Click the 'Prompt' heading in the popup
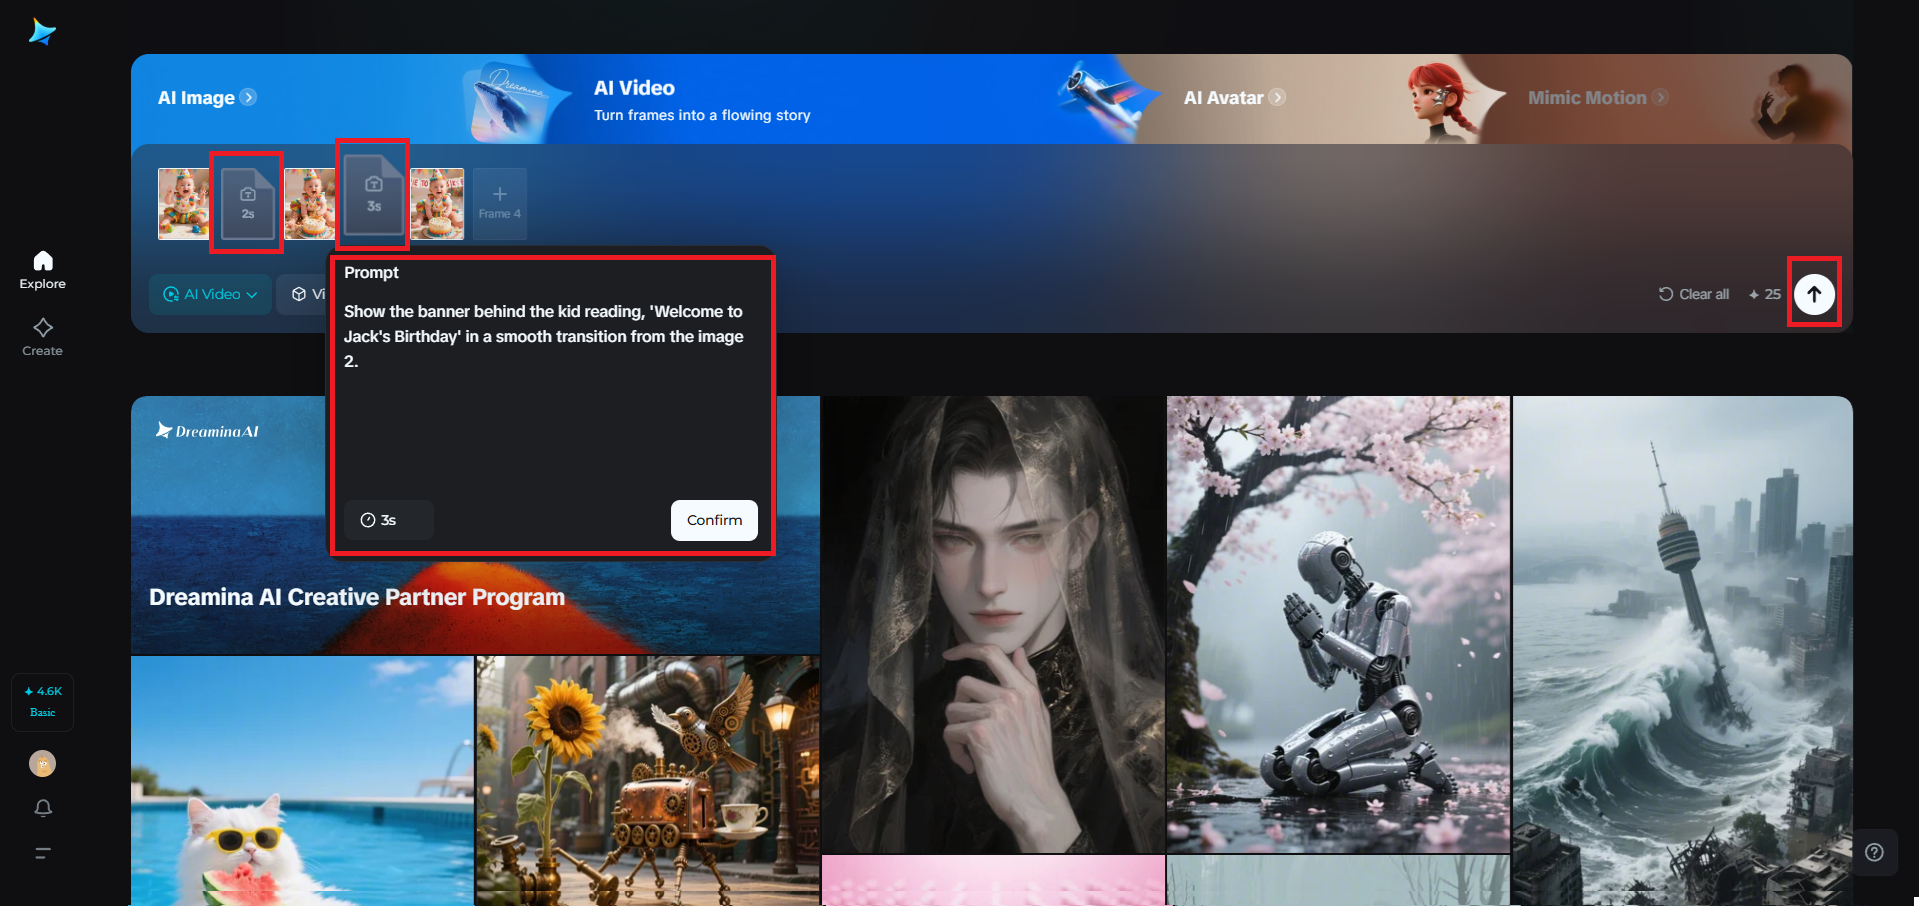Screen dimensions: 1919x906 coord(371,272)
